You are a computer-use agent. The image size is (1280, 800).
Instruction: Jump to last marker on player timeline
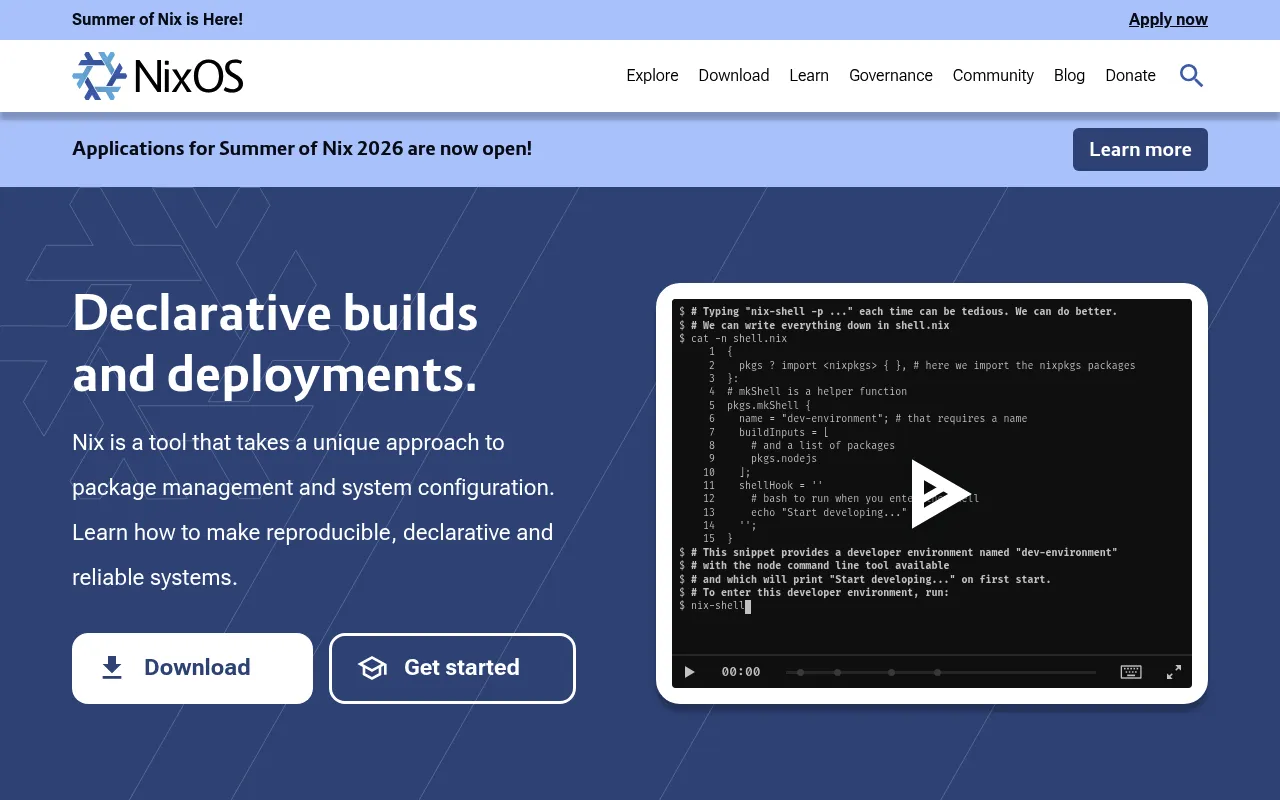pos(937,672)
